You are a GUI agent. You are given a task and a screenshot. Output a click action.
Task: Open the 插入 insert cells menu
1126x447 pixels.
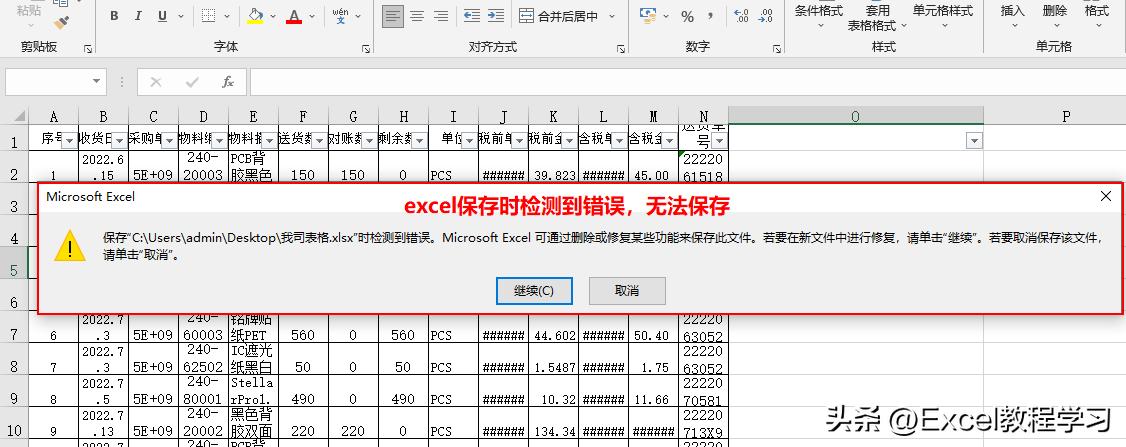tap(1013, 17)
